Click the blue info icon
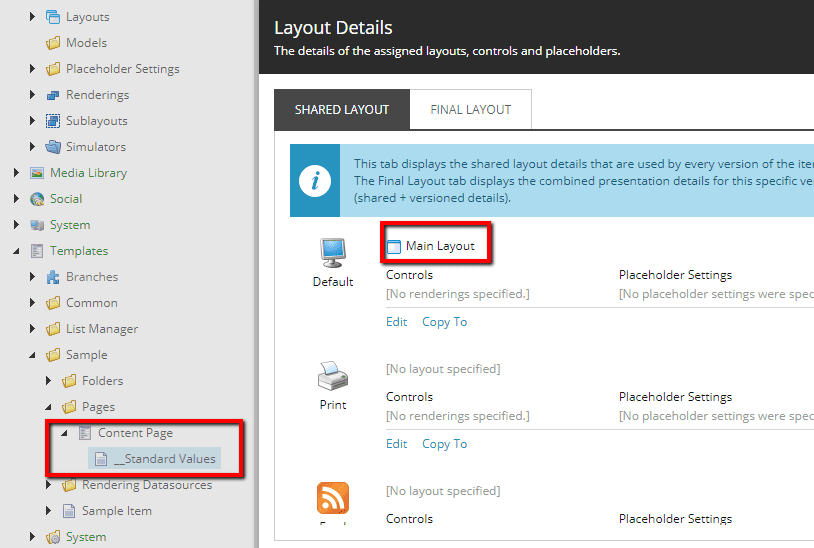The width and height of the screenshot is (814, 548). pos(316,180)
